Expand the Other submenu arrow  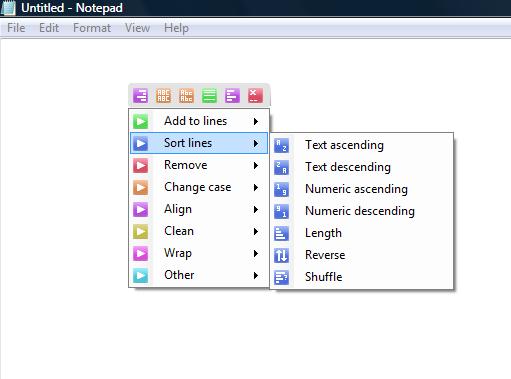[x=256, y=275]
